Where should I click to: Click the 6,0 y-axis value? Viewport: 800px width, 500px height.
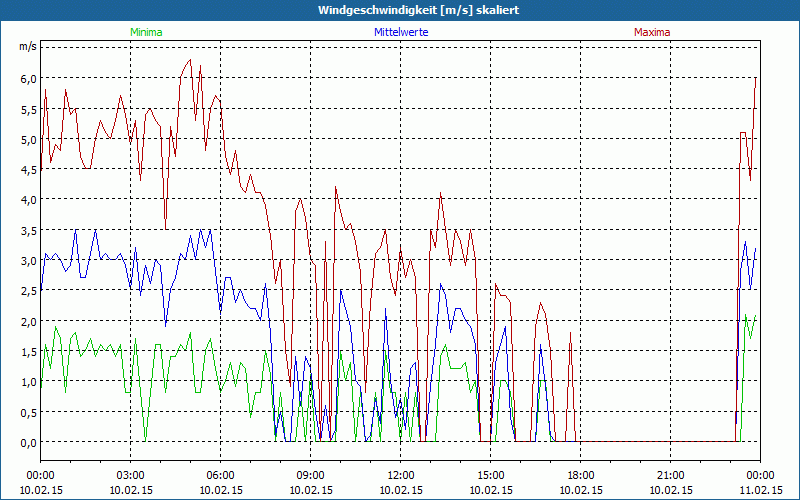point(28,79)
